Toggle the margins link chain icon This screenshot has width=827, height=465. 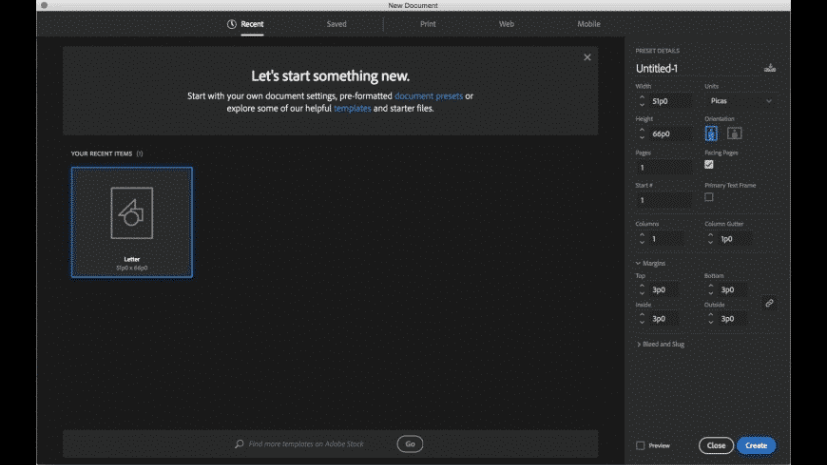click(x=769, y=303)
